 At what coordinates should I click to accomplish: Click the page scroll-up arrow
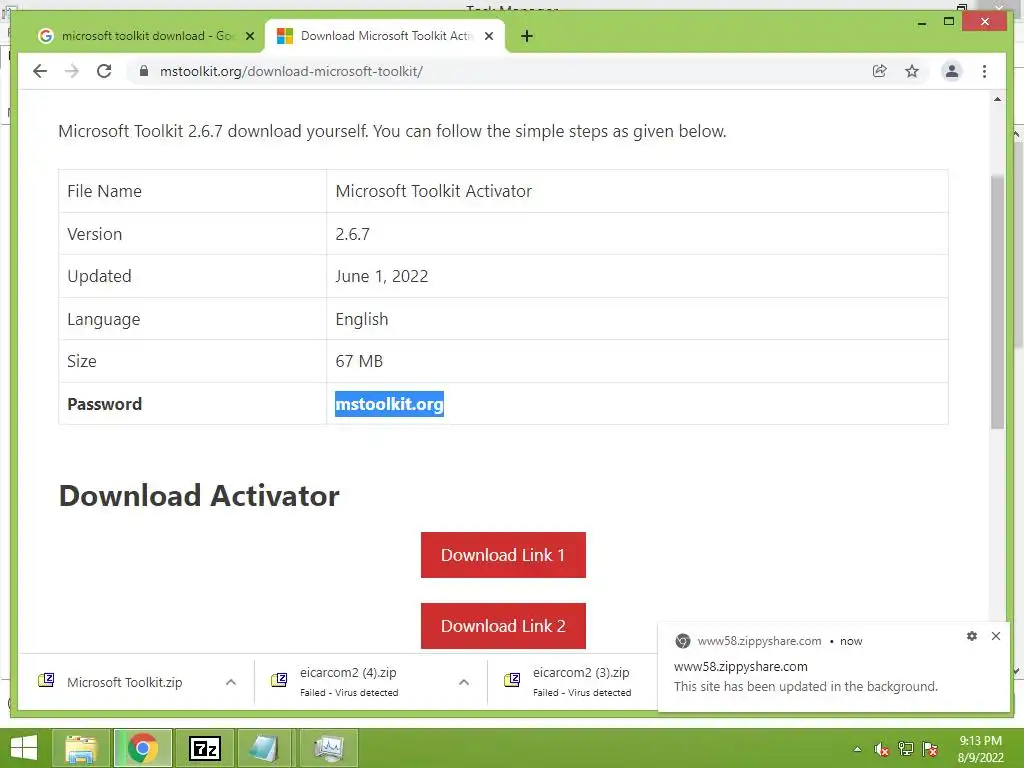point(997,99)
